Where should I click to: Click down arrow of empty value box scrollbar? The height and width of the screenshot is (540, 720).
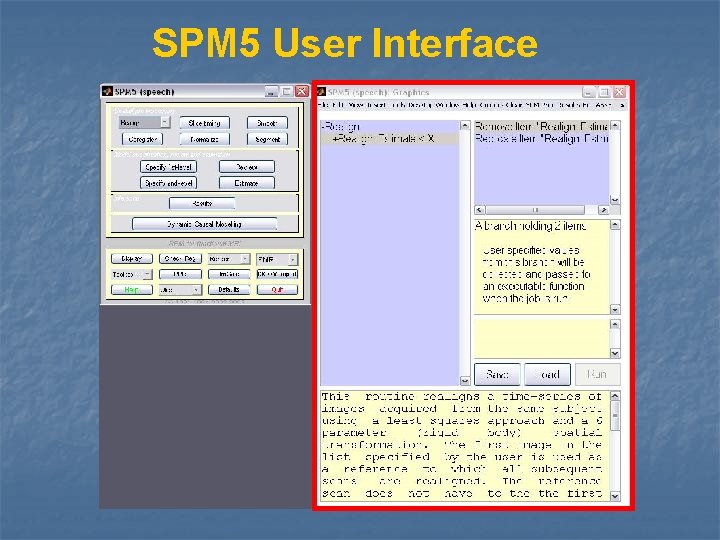(x=615, y=353)
